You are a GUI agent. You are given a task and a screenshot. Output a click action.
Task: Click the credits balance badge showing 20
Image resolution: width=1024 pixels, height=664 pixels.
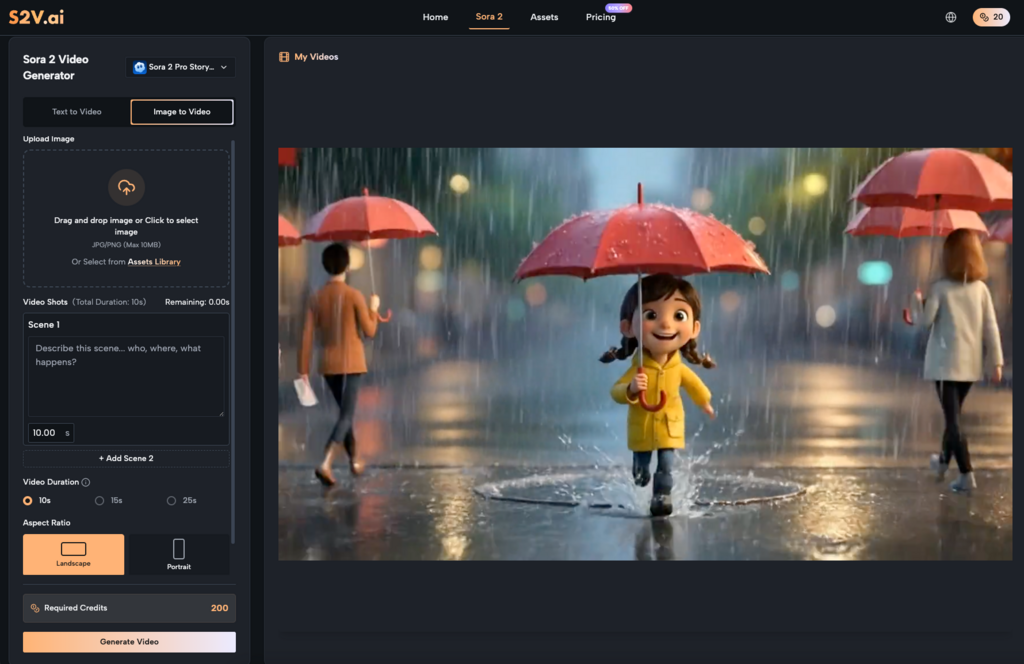coord(991,17)
